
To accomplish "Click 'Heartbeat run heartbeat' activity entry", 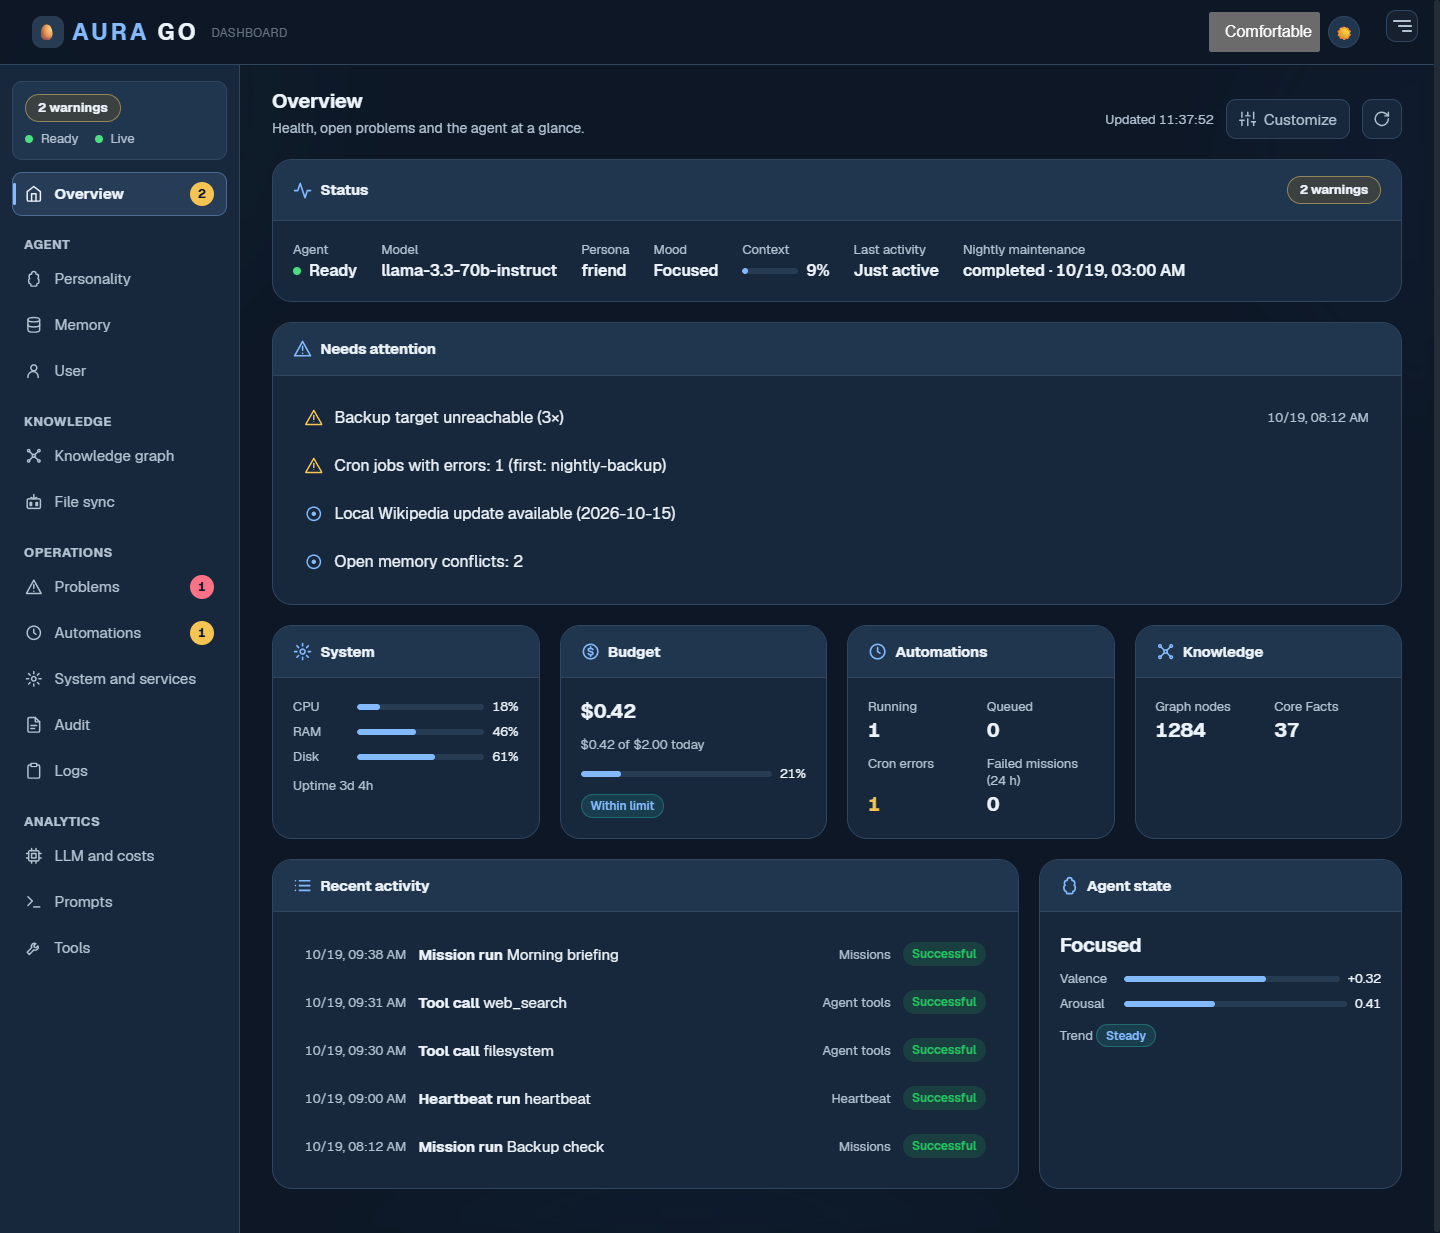I will [x=645, y=1099].
